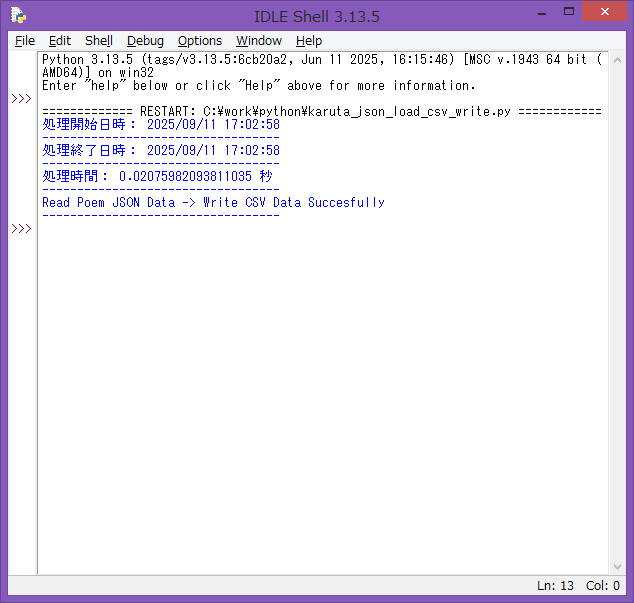Open the Window menu
The height and width of the screenshot is (603, 634).
point(259,41)
